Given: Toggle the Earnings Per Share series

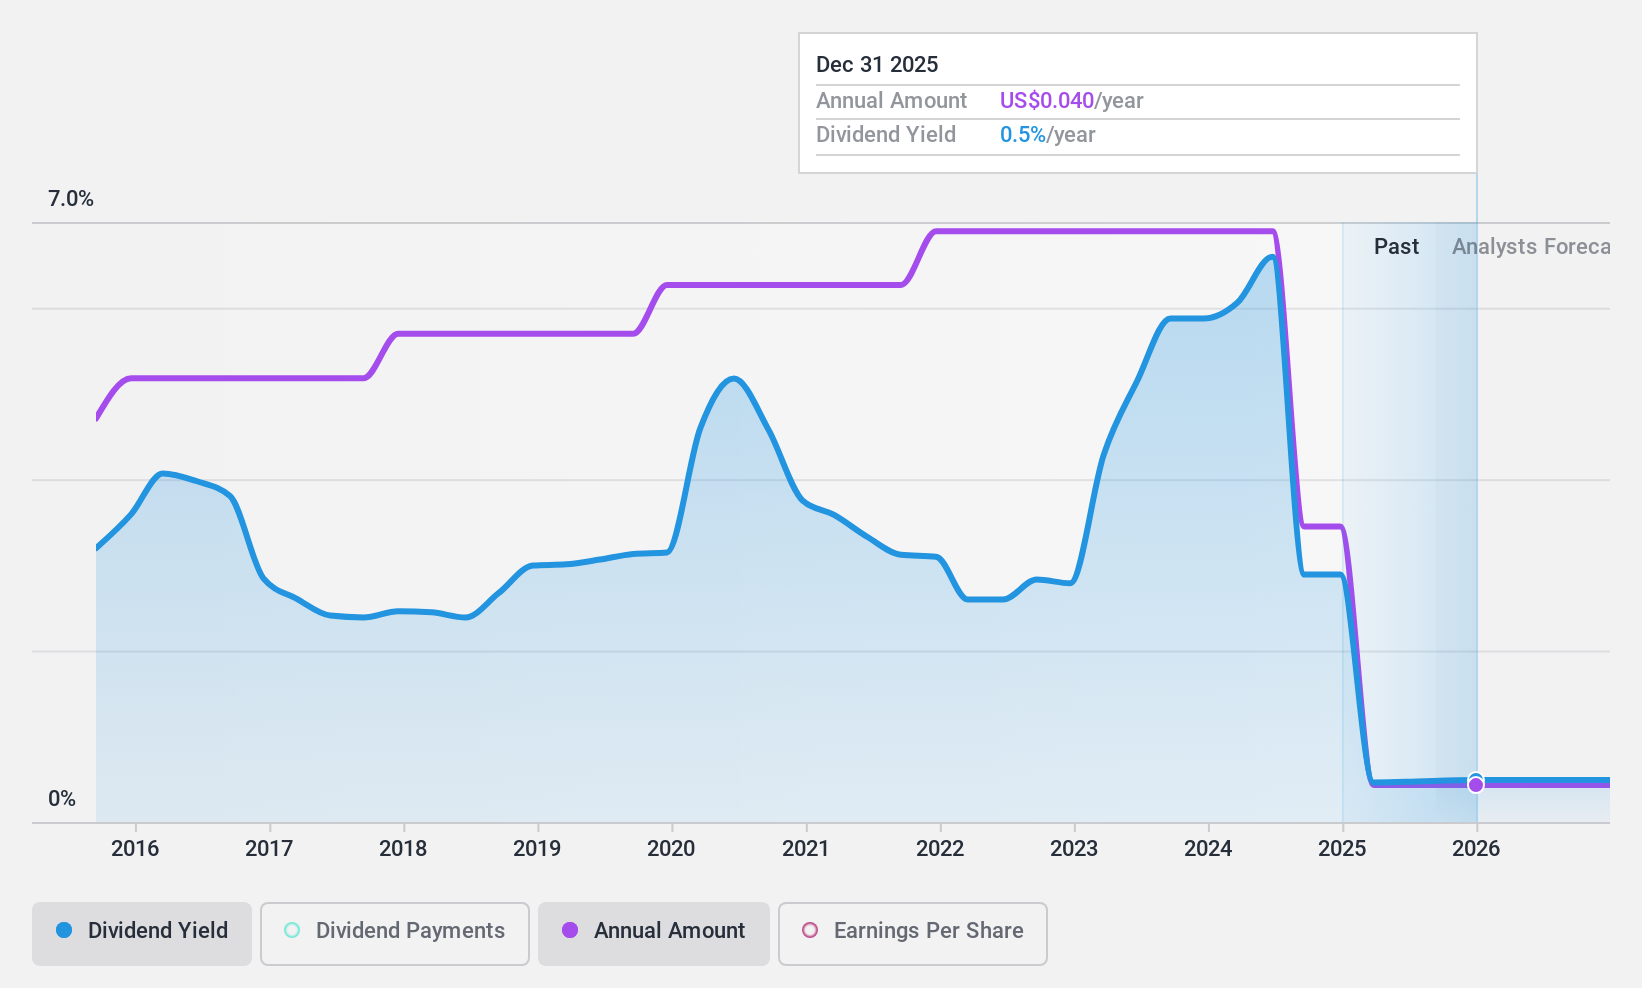Looking at the screenshot, I should pos(912,933).
